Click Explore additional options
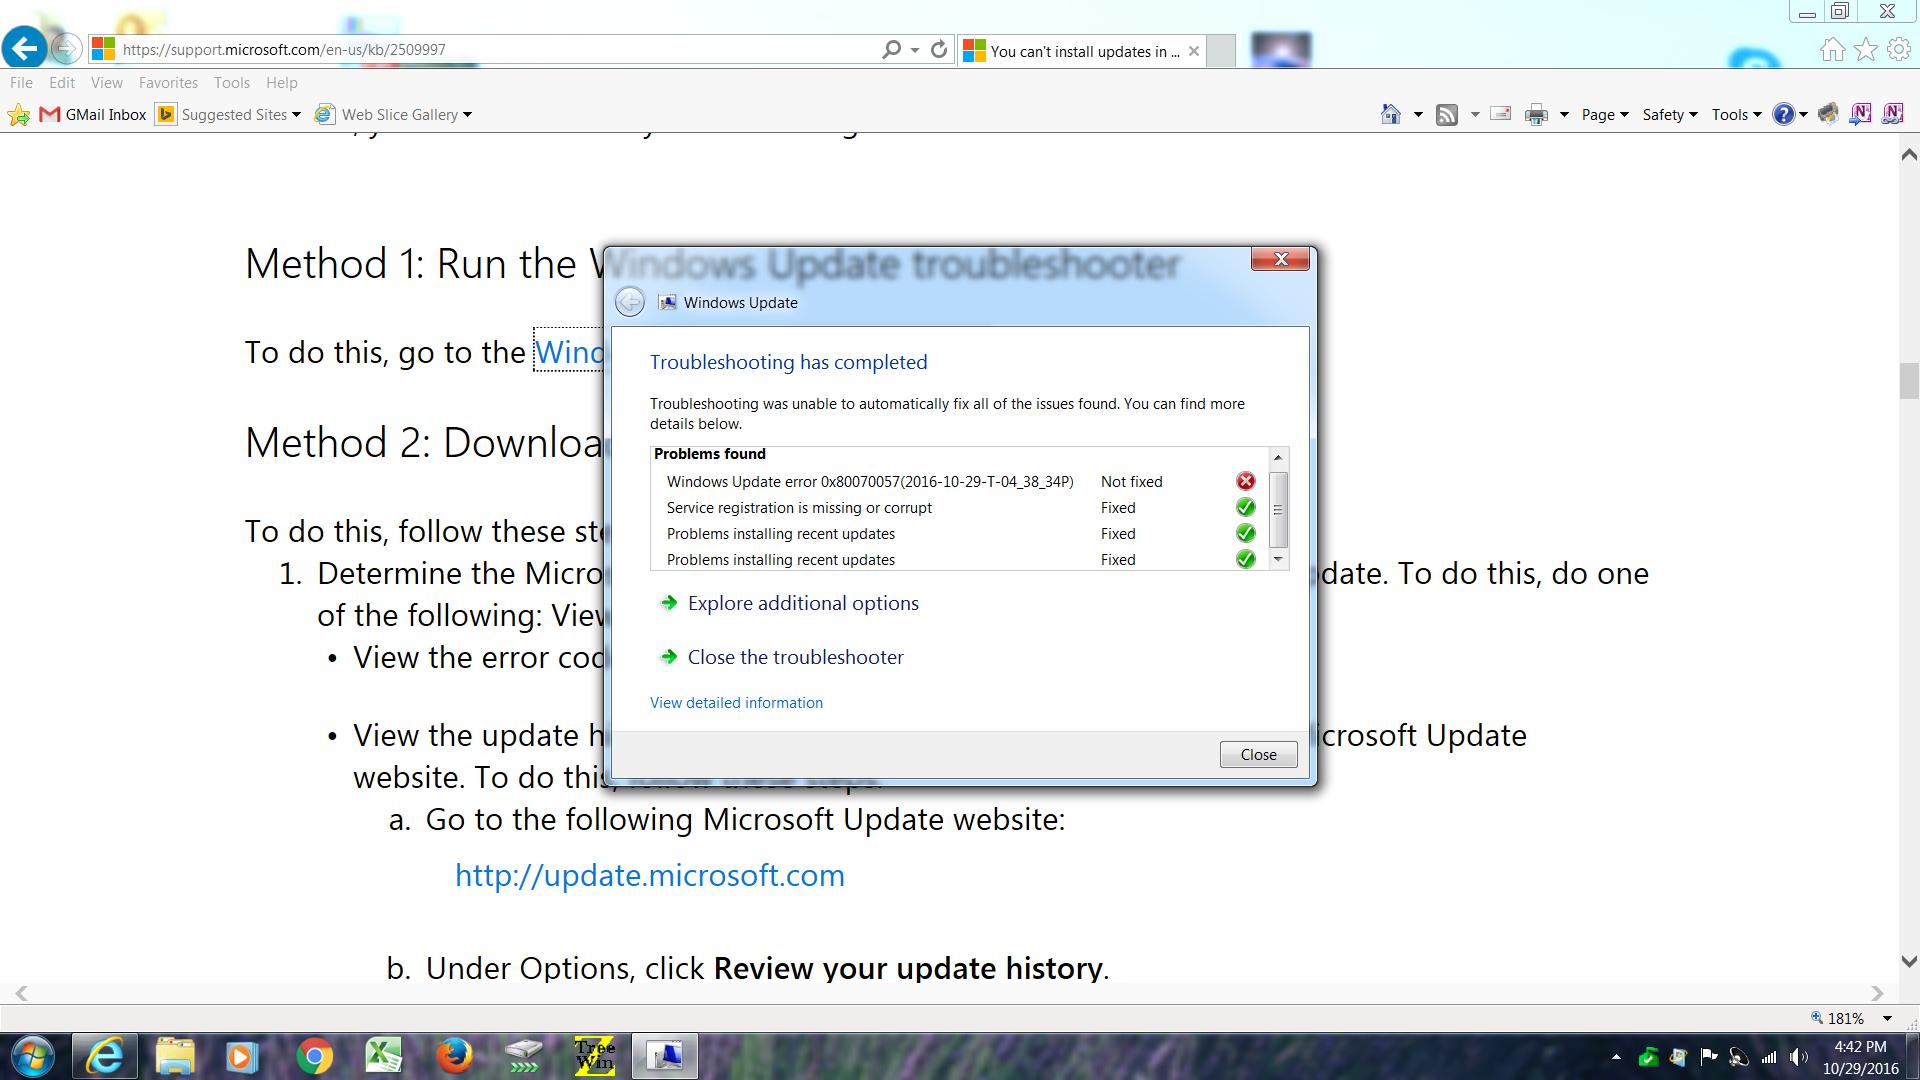The height and width of the screenshot is (1080, 1920). tap(802, 603)
